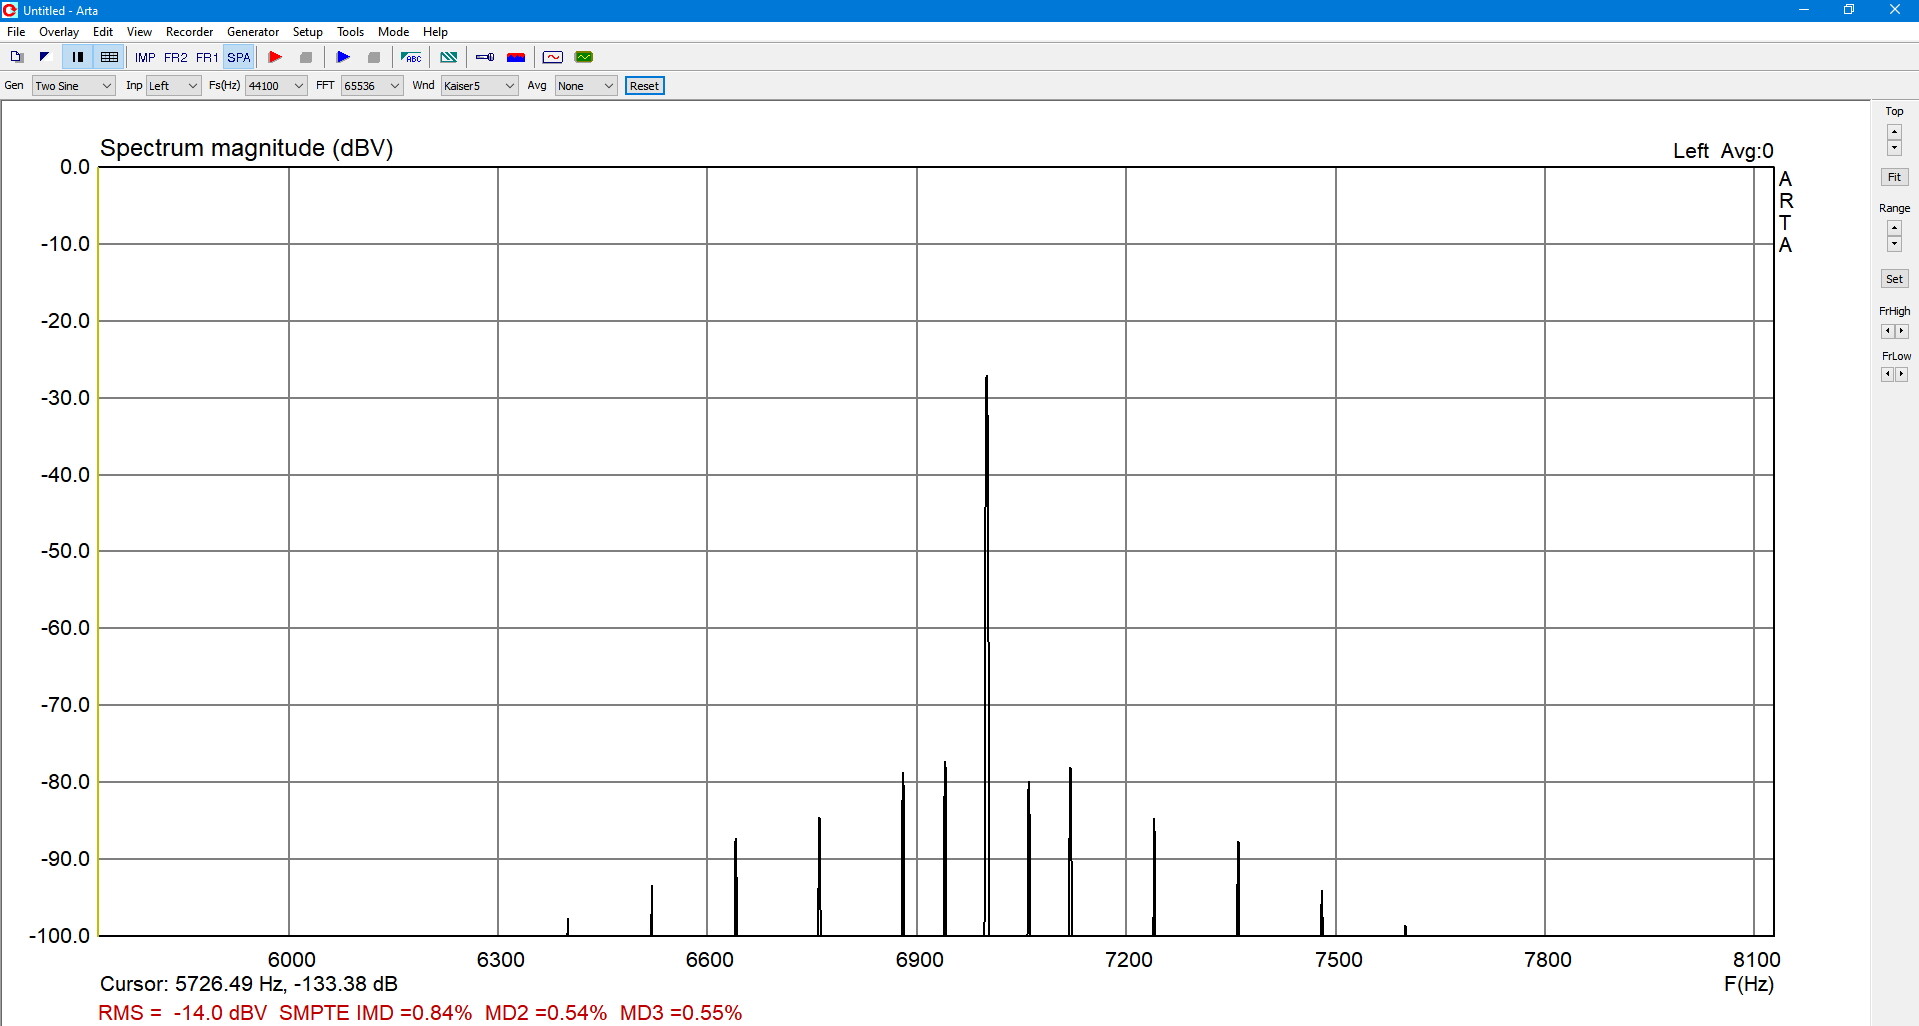Image resolution: width=1919 pixels, height=1026 pixels.
Task: Click the black-and-white color toggle icon
Action: point(44,57)
